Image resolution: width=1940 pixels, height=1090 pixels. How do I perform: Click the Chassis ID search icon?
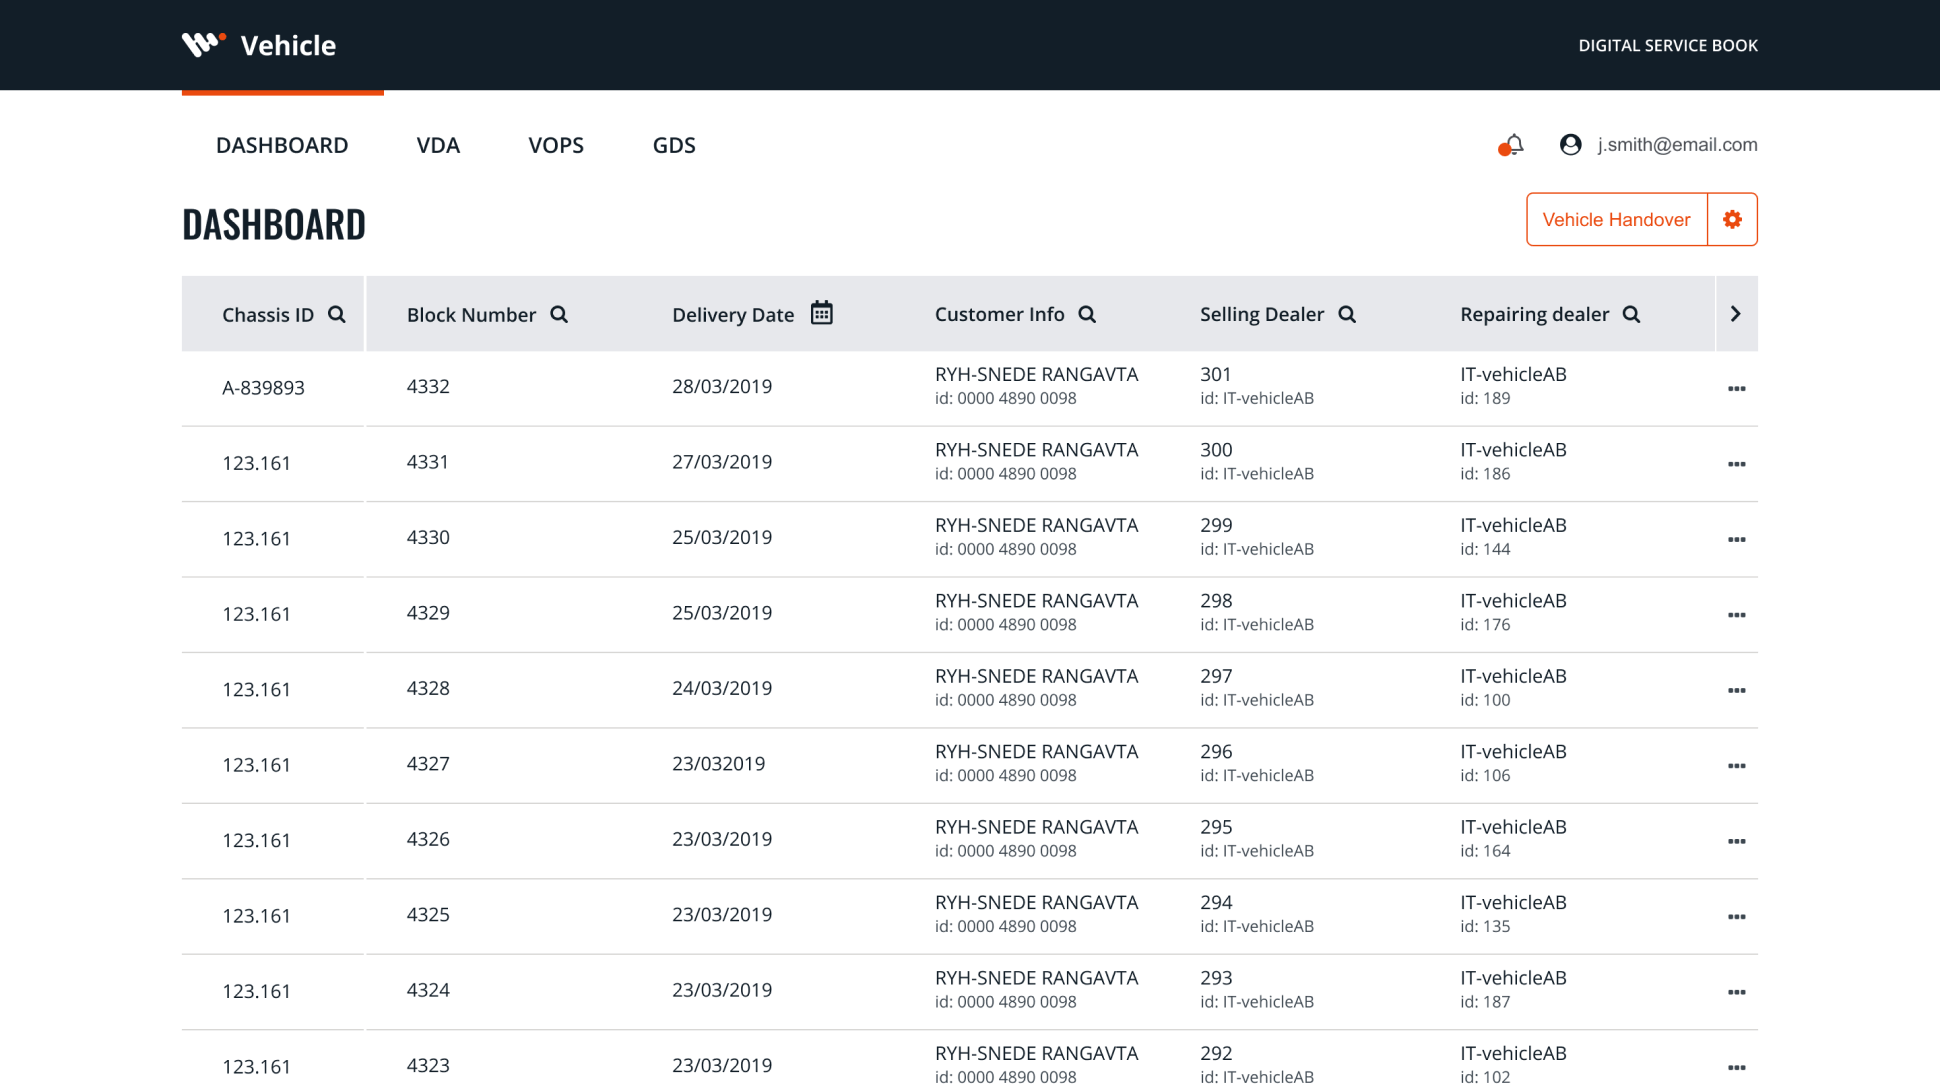[337, 315]
